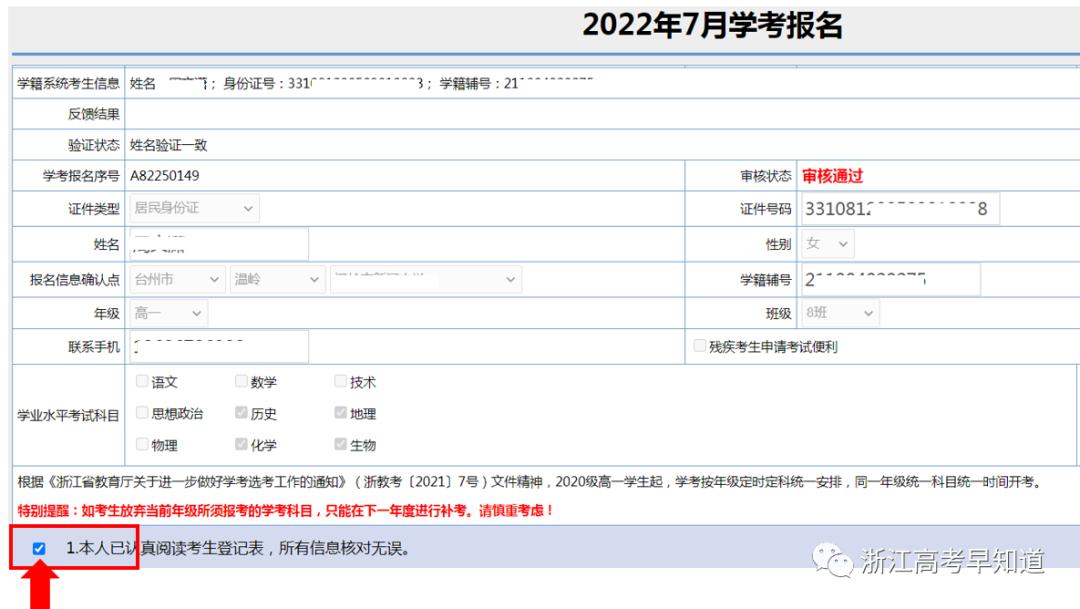Select the 生物 subject checkbox
Image resolution: width=1080 pixels, height=609 pixels.
pyautogui.click(x=340, y=445)
